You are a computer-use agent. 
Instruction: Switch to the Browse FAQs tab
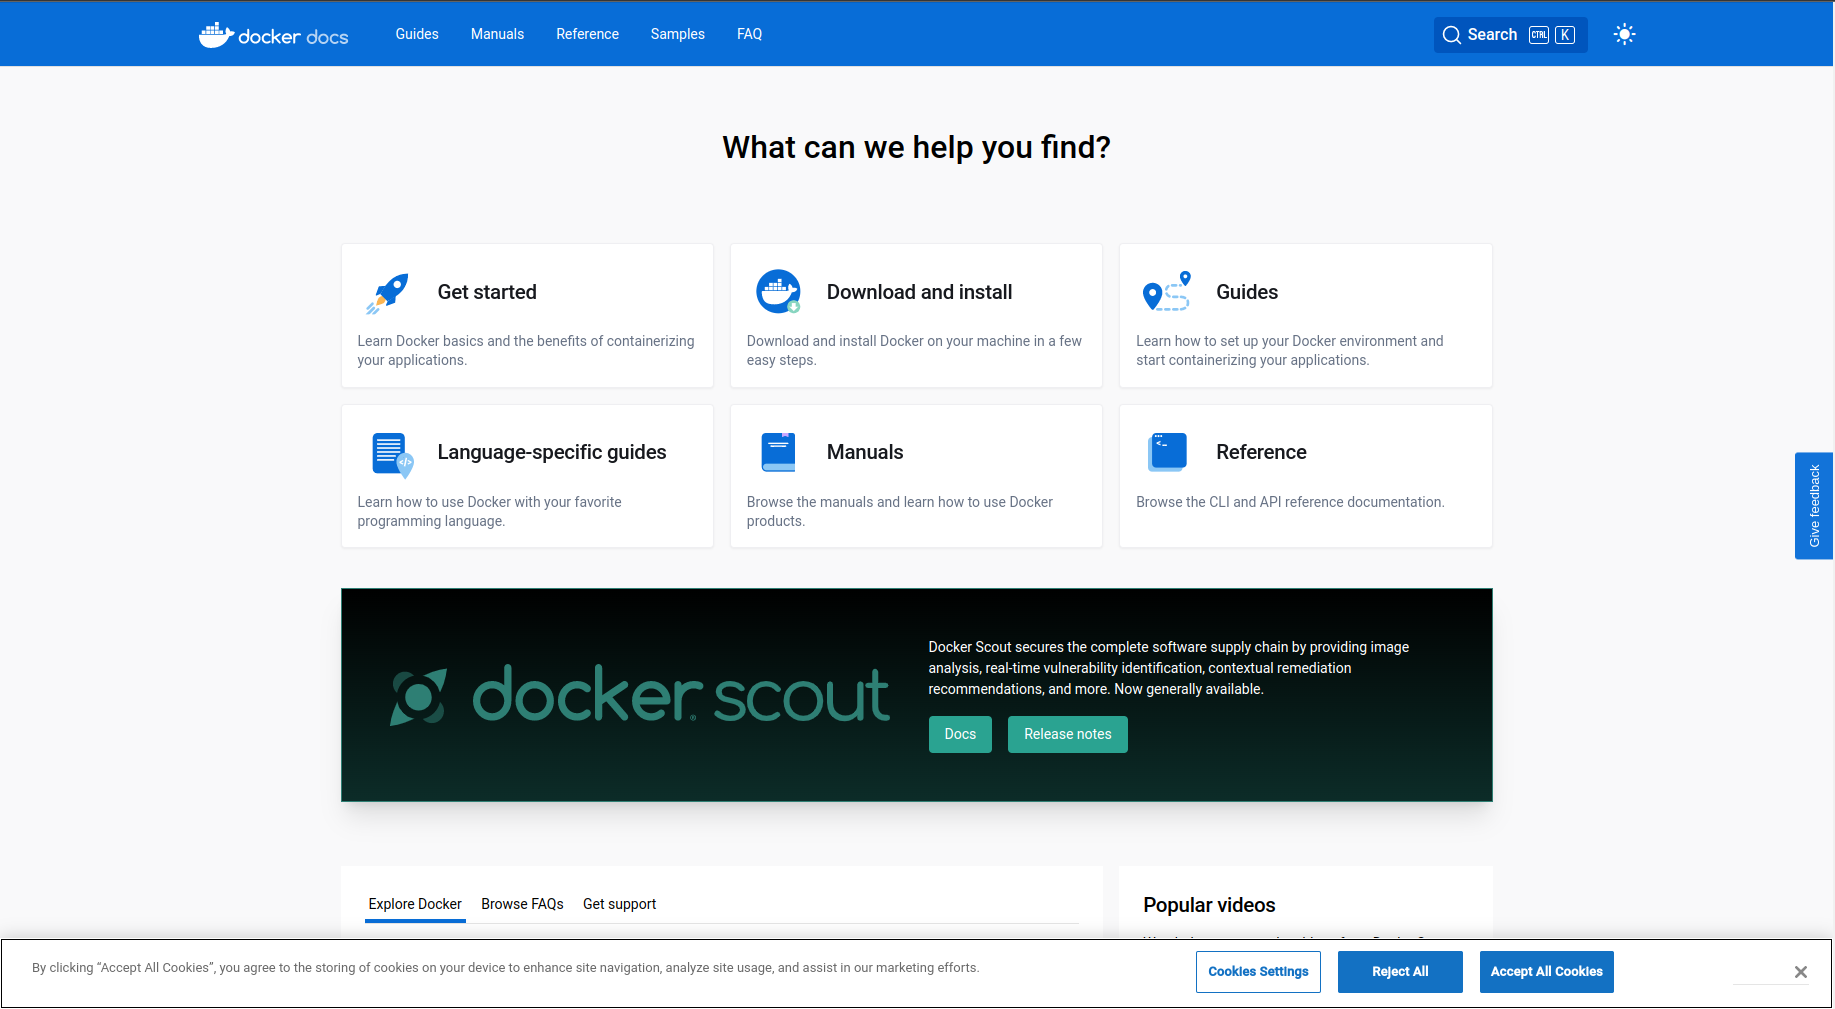click(x=522, y=904)
